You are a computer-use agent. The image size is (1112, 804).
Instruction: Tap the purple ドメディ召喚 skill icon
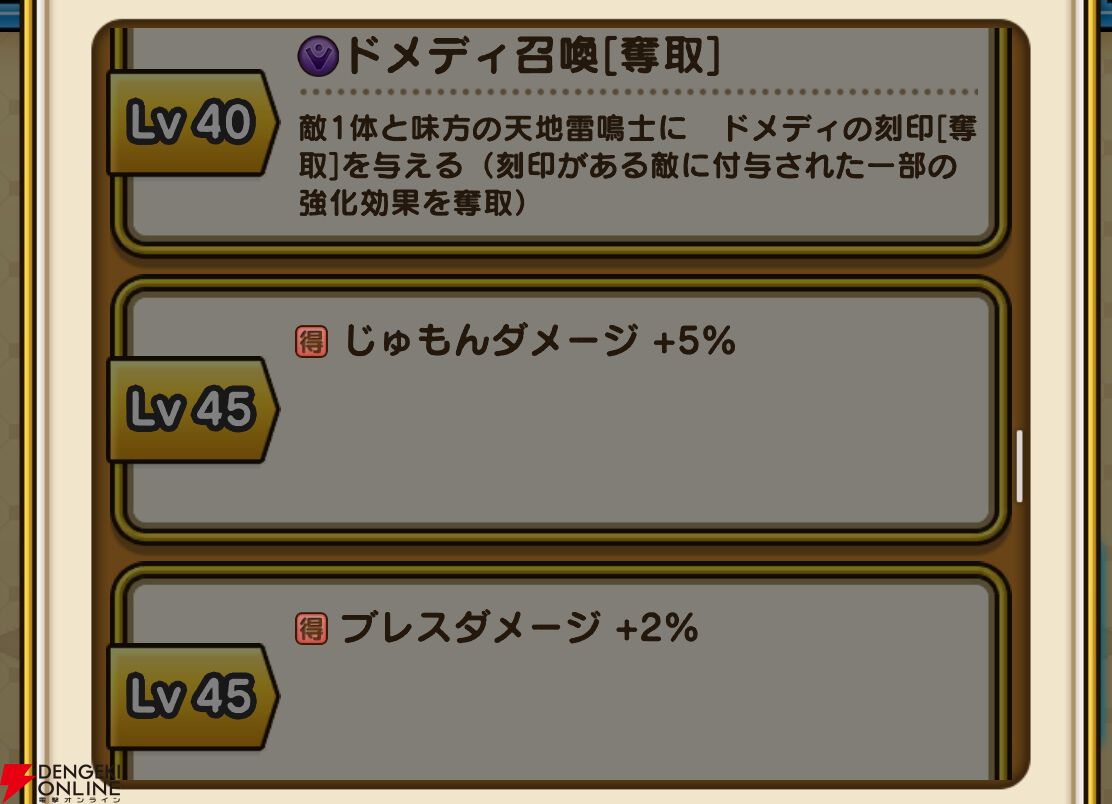pyautogui.click(x=318, y=56)
